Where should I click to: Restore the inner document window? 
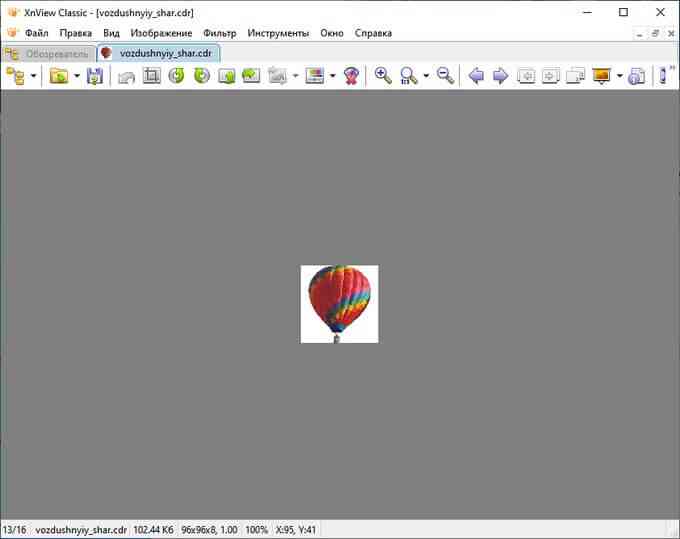pyautogui.click(x=655, y=33)
